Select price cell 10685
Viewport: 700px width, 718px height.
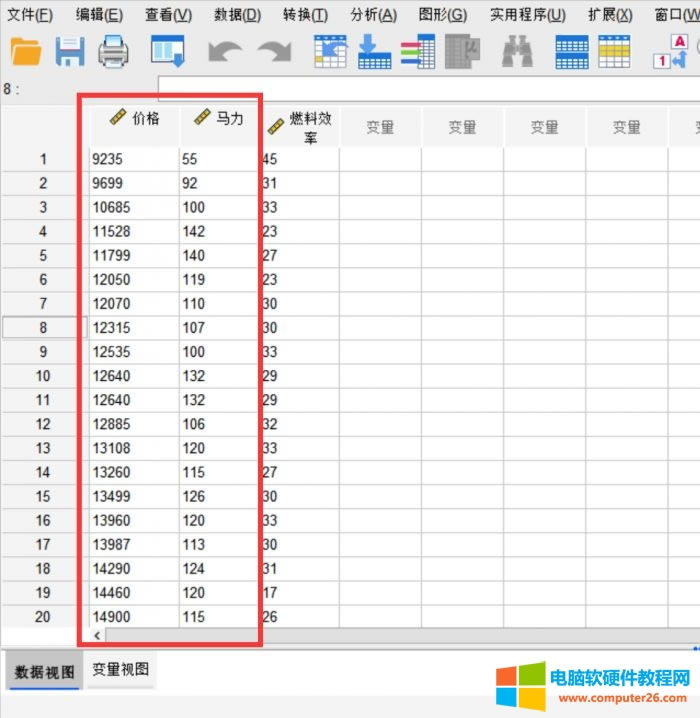coord(134,207)
